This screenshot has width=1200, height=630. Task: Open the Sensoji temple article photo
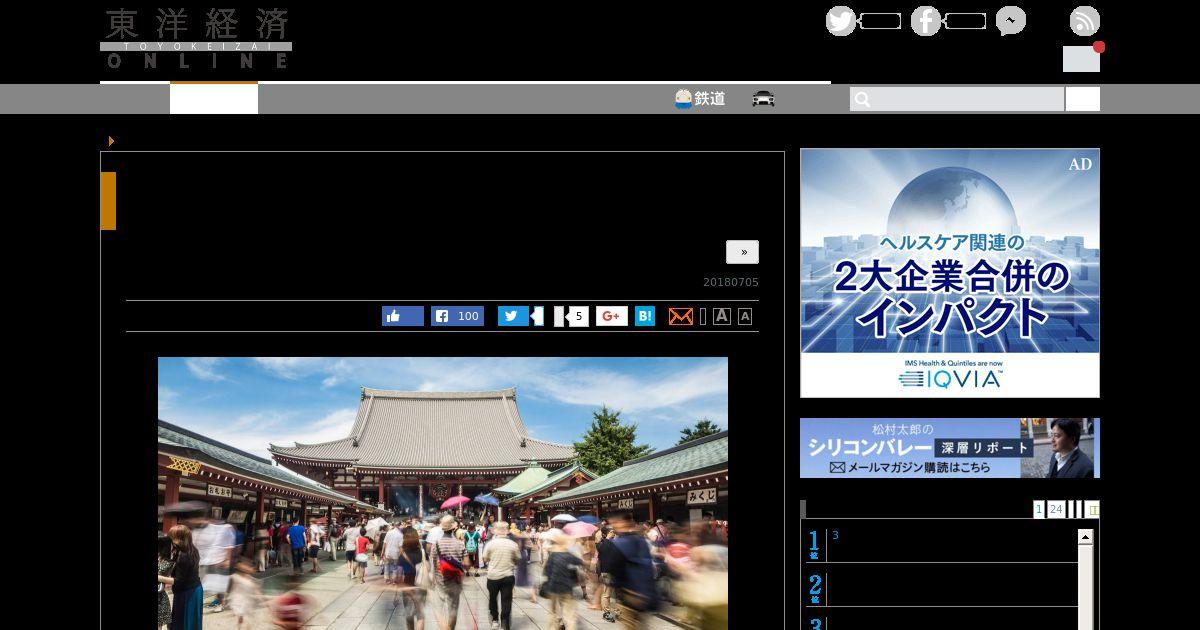click(443, 493)
